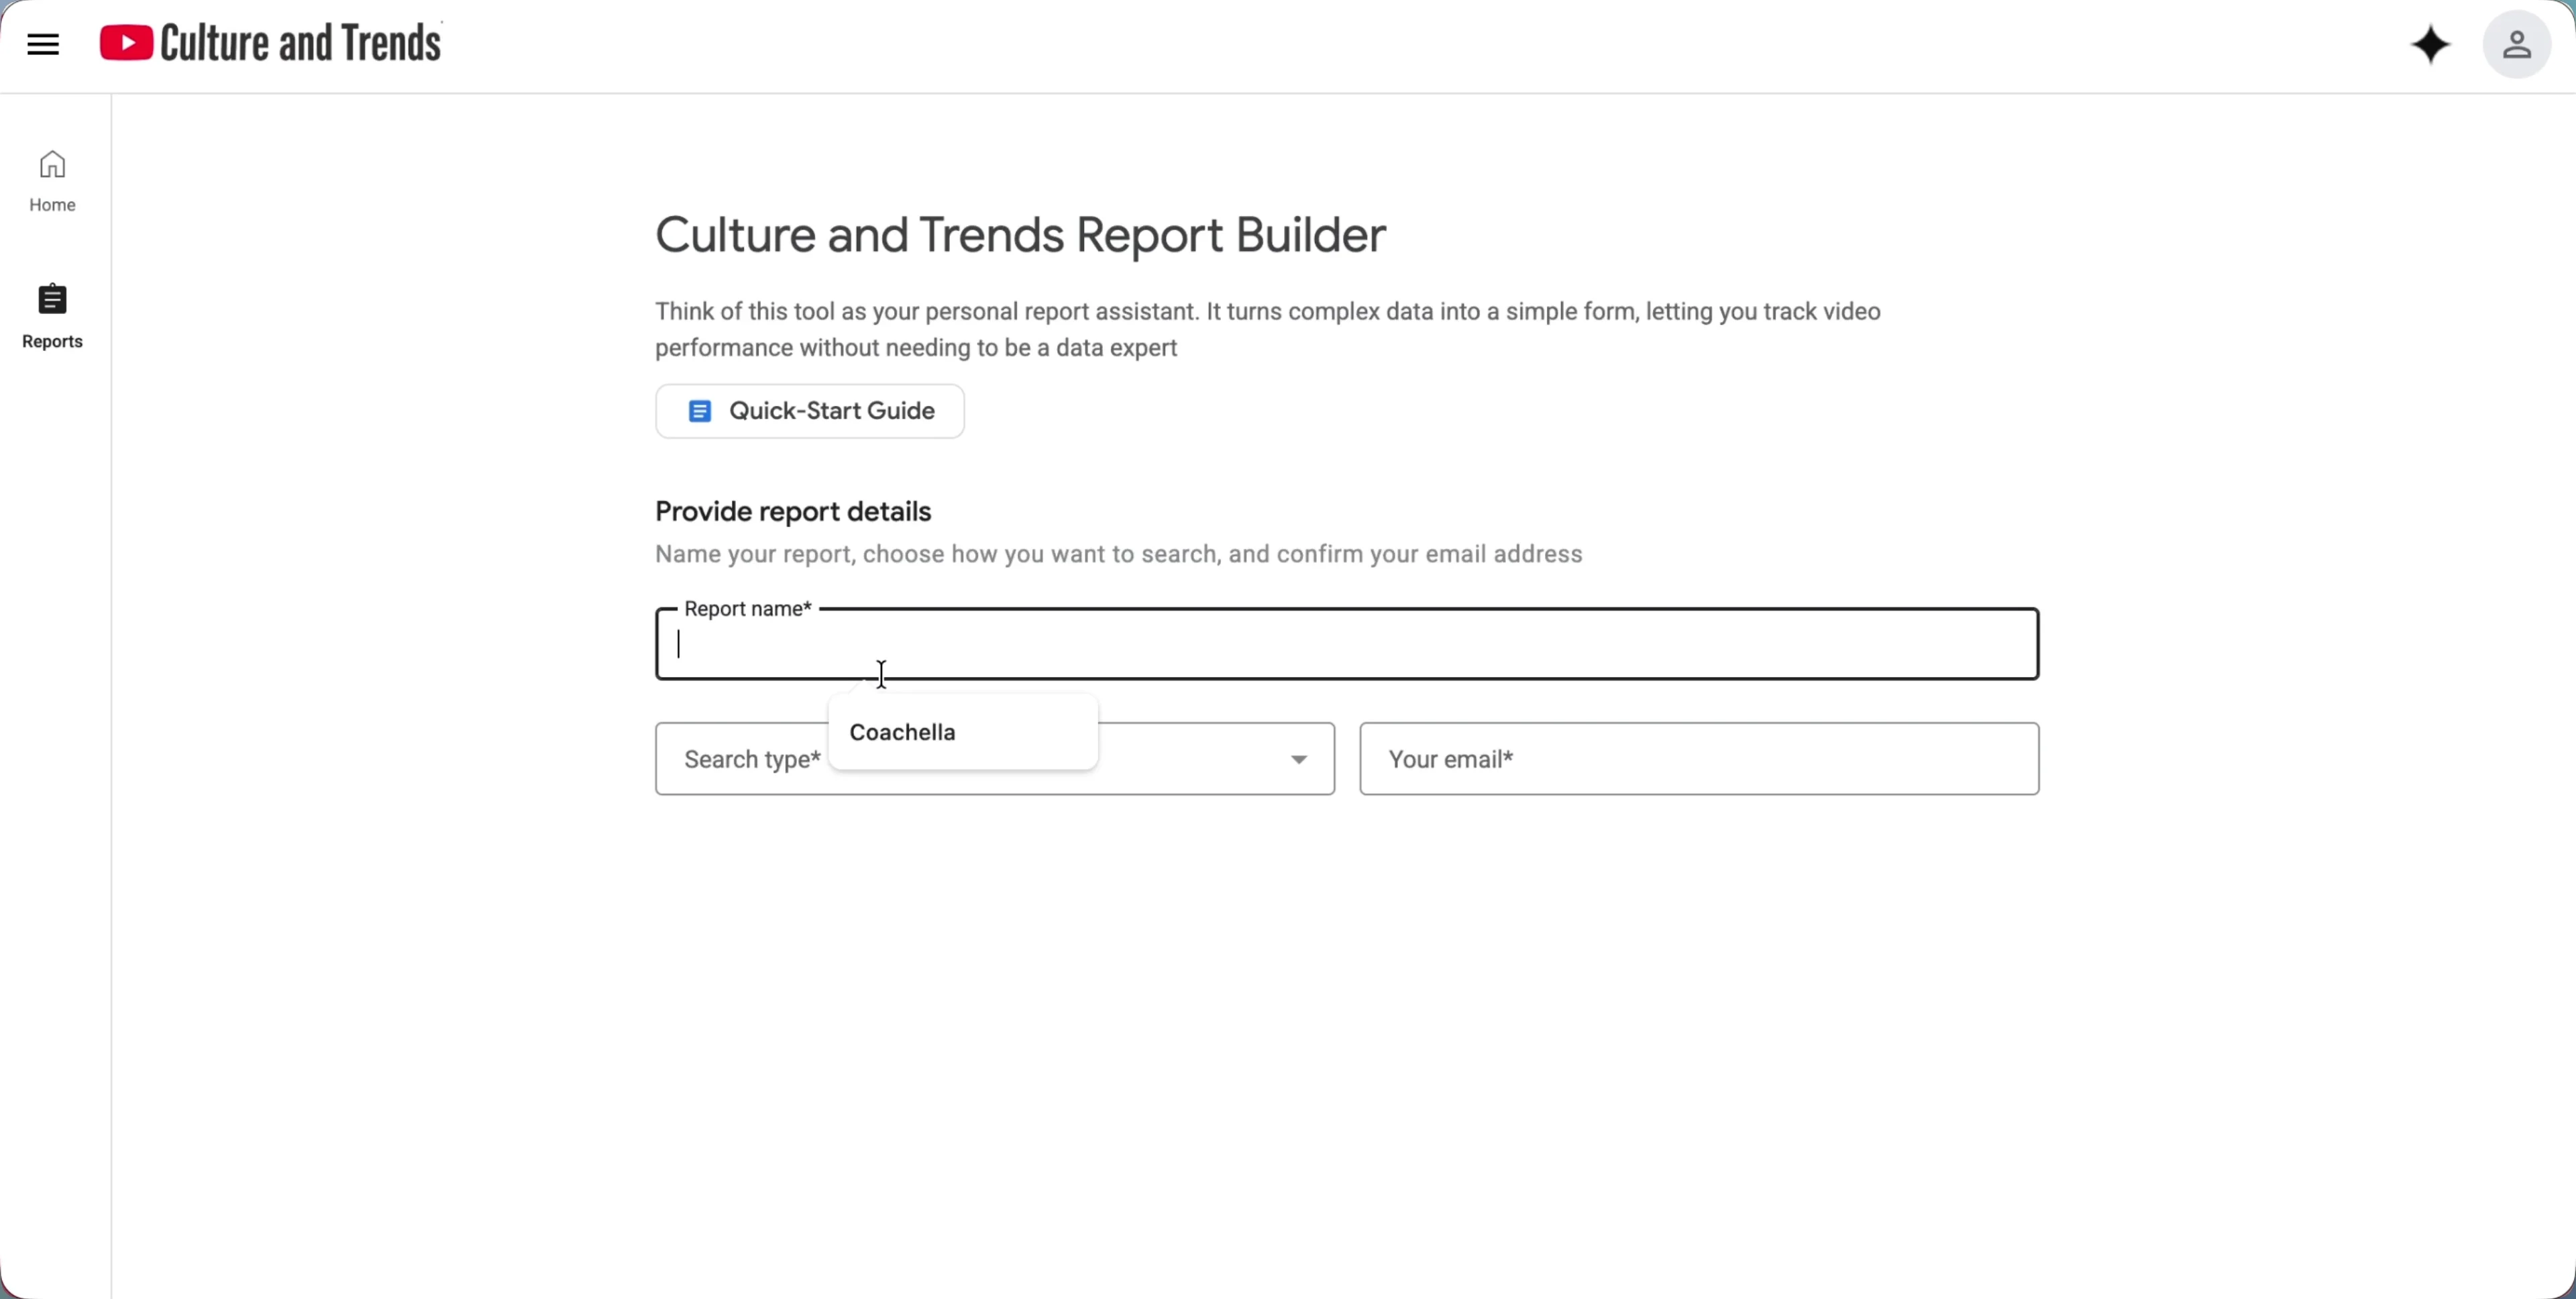Image resolution: width=2576 pixels, height=1299 pixels.
Task: Focus the Report name input field
Action: click(x=1347, y=644)
